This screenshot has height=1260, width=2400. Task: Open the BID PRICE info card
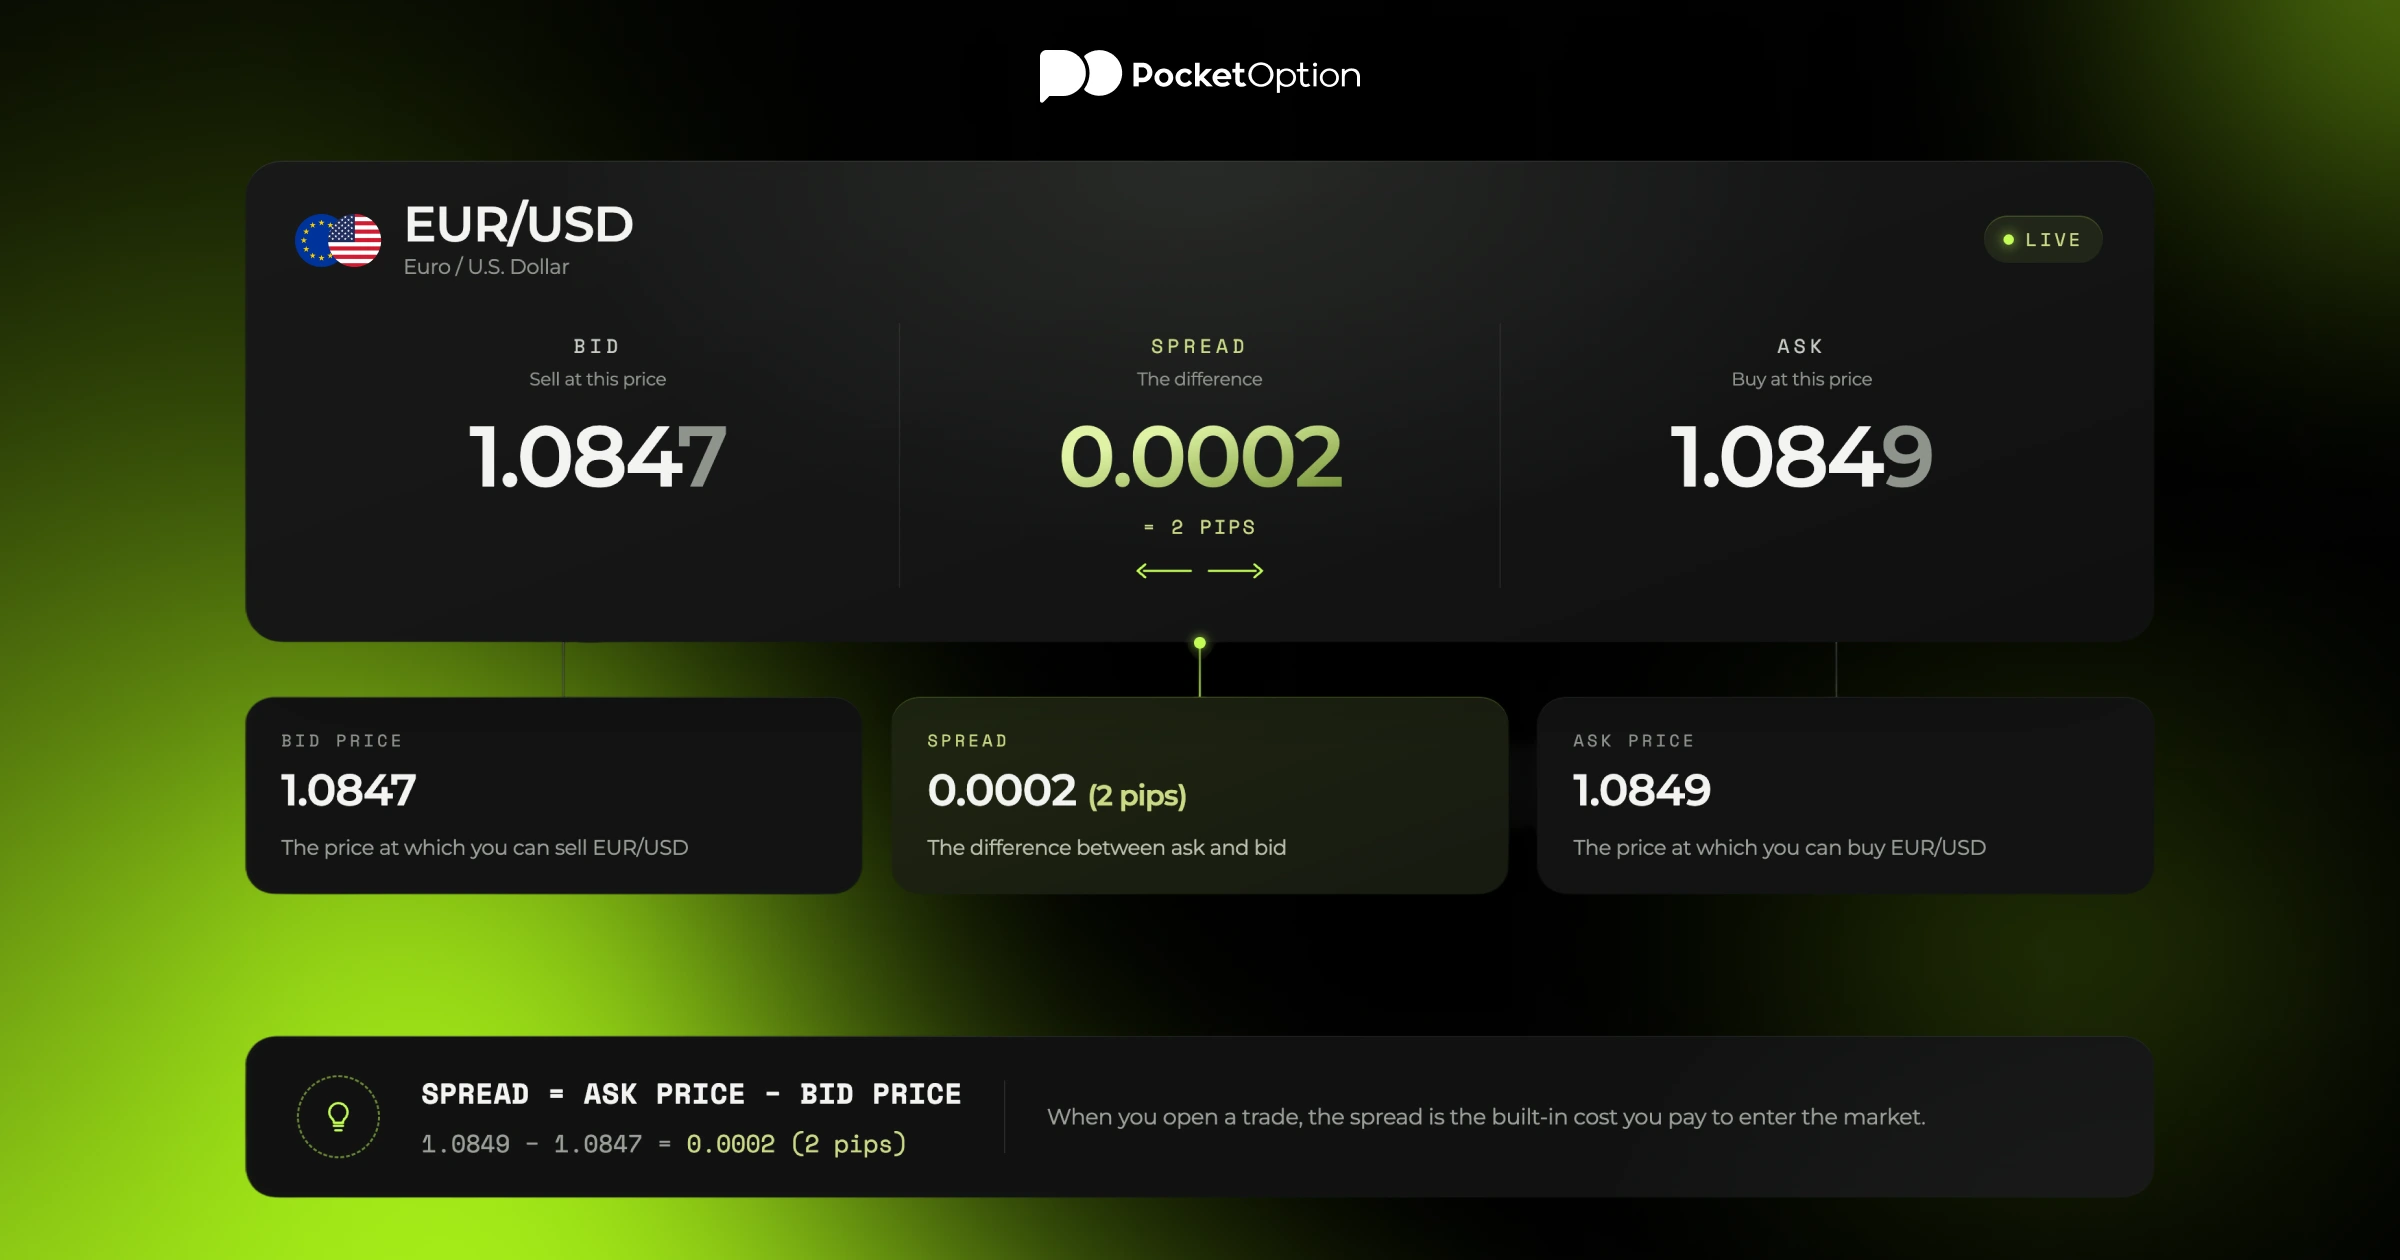click(x=554, y=796)
